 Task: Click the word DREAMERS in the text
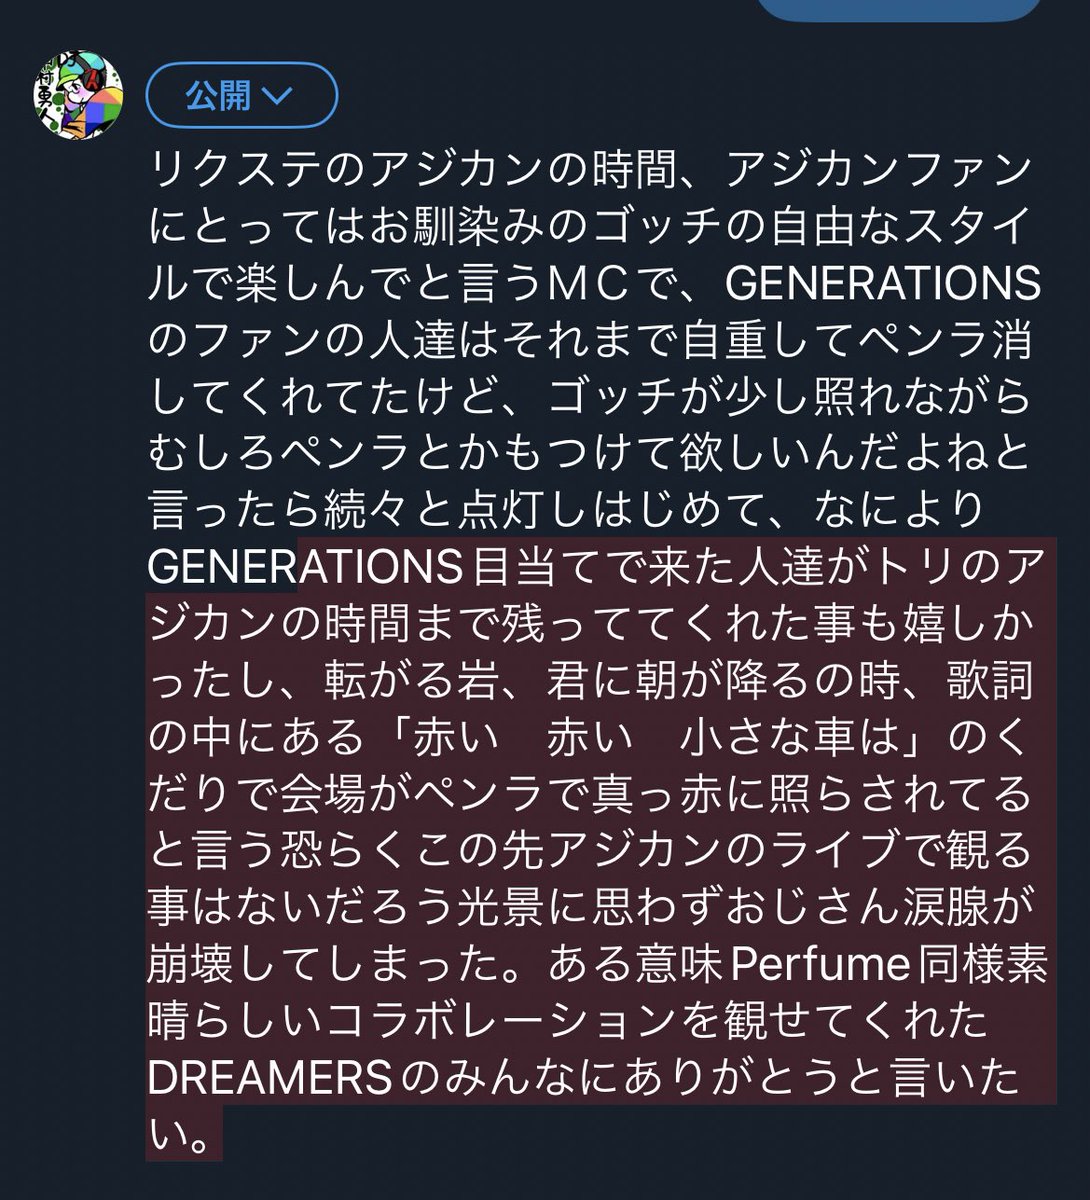coord(268,1080)
